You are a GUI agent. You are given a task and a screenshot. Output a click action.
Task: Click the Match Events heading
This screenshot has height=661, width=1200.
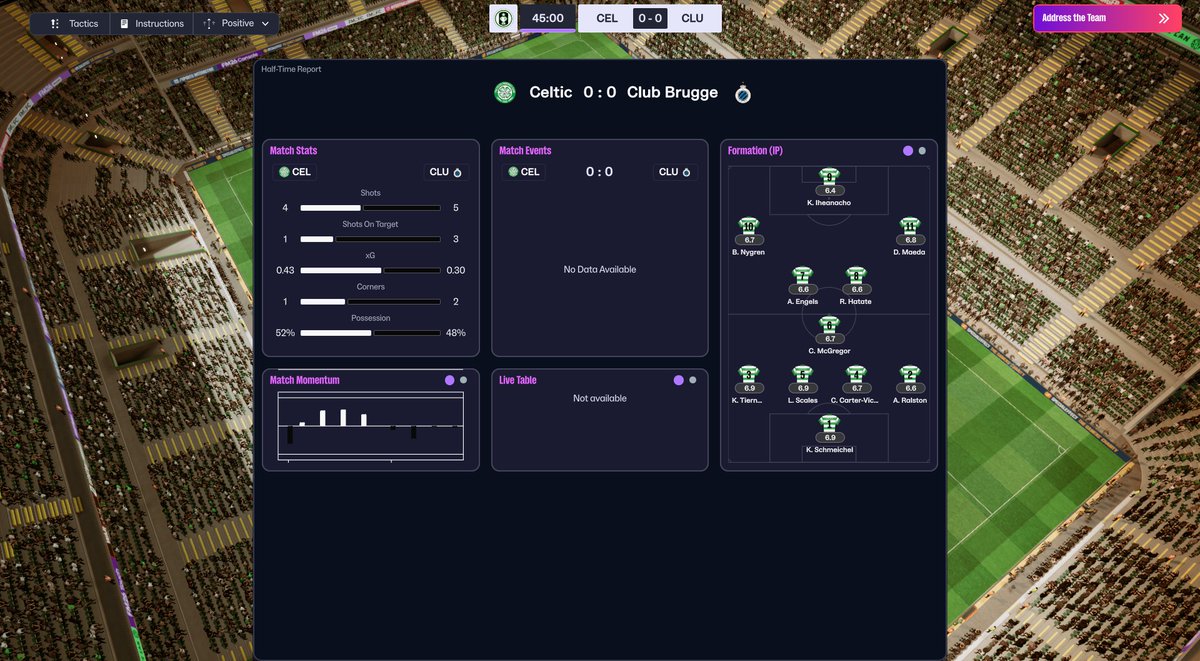coord(525,151)
